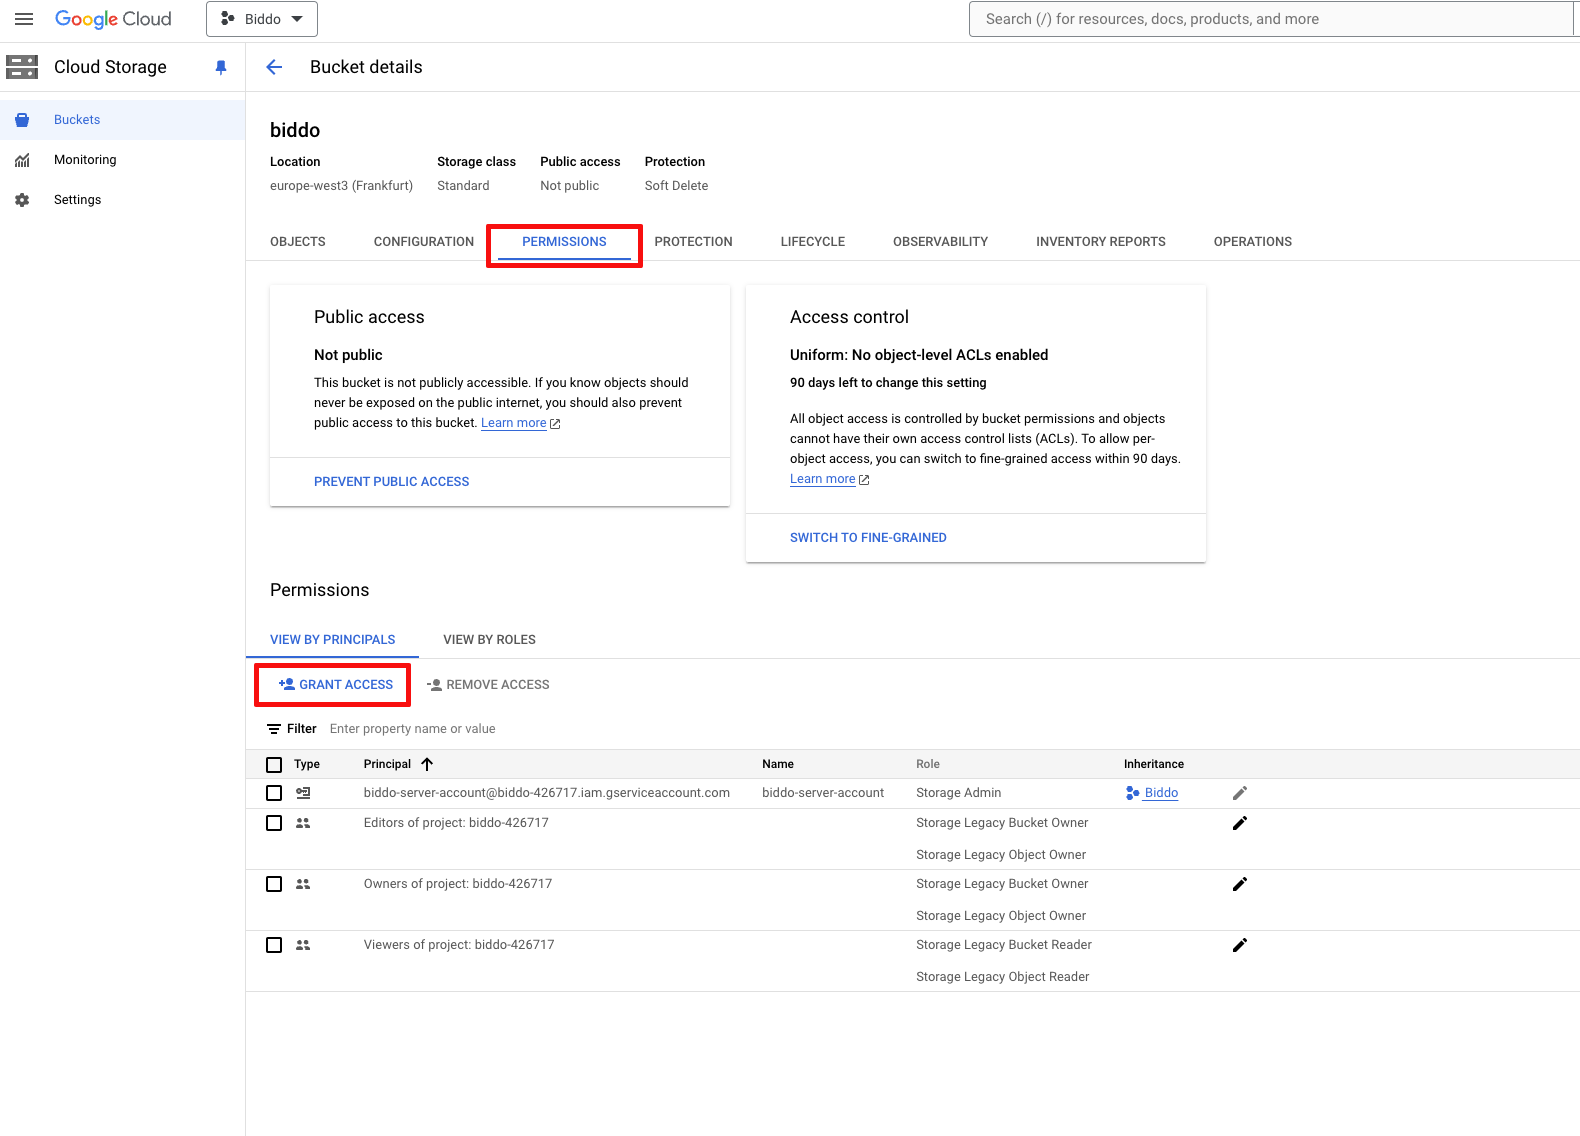Open the Biddo inheritance link
This screenshot has height=1136, width=1580.
[1161, 793]
